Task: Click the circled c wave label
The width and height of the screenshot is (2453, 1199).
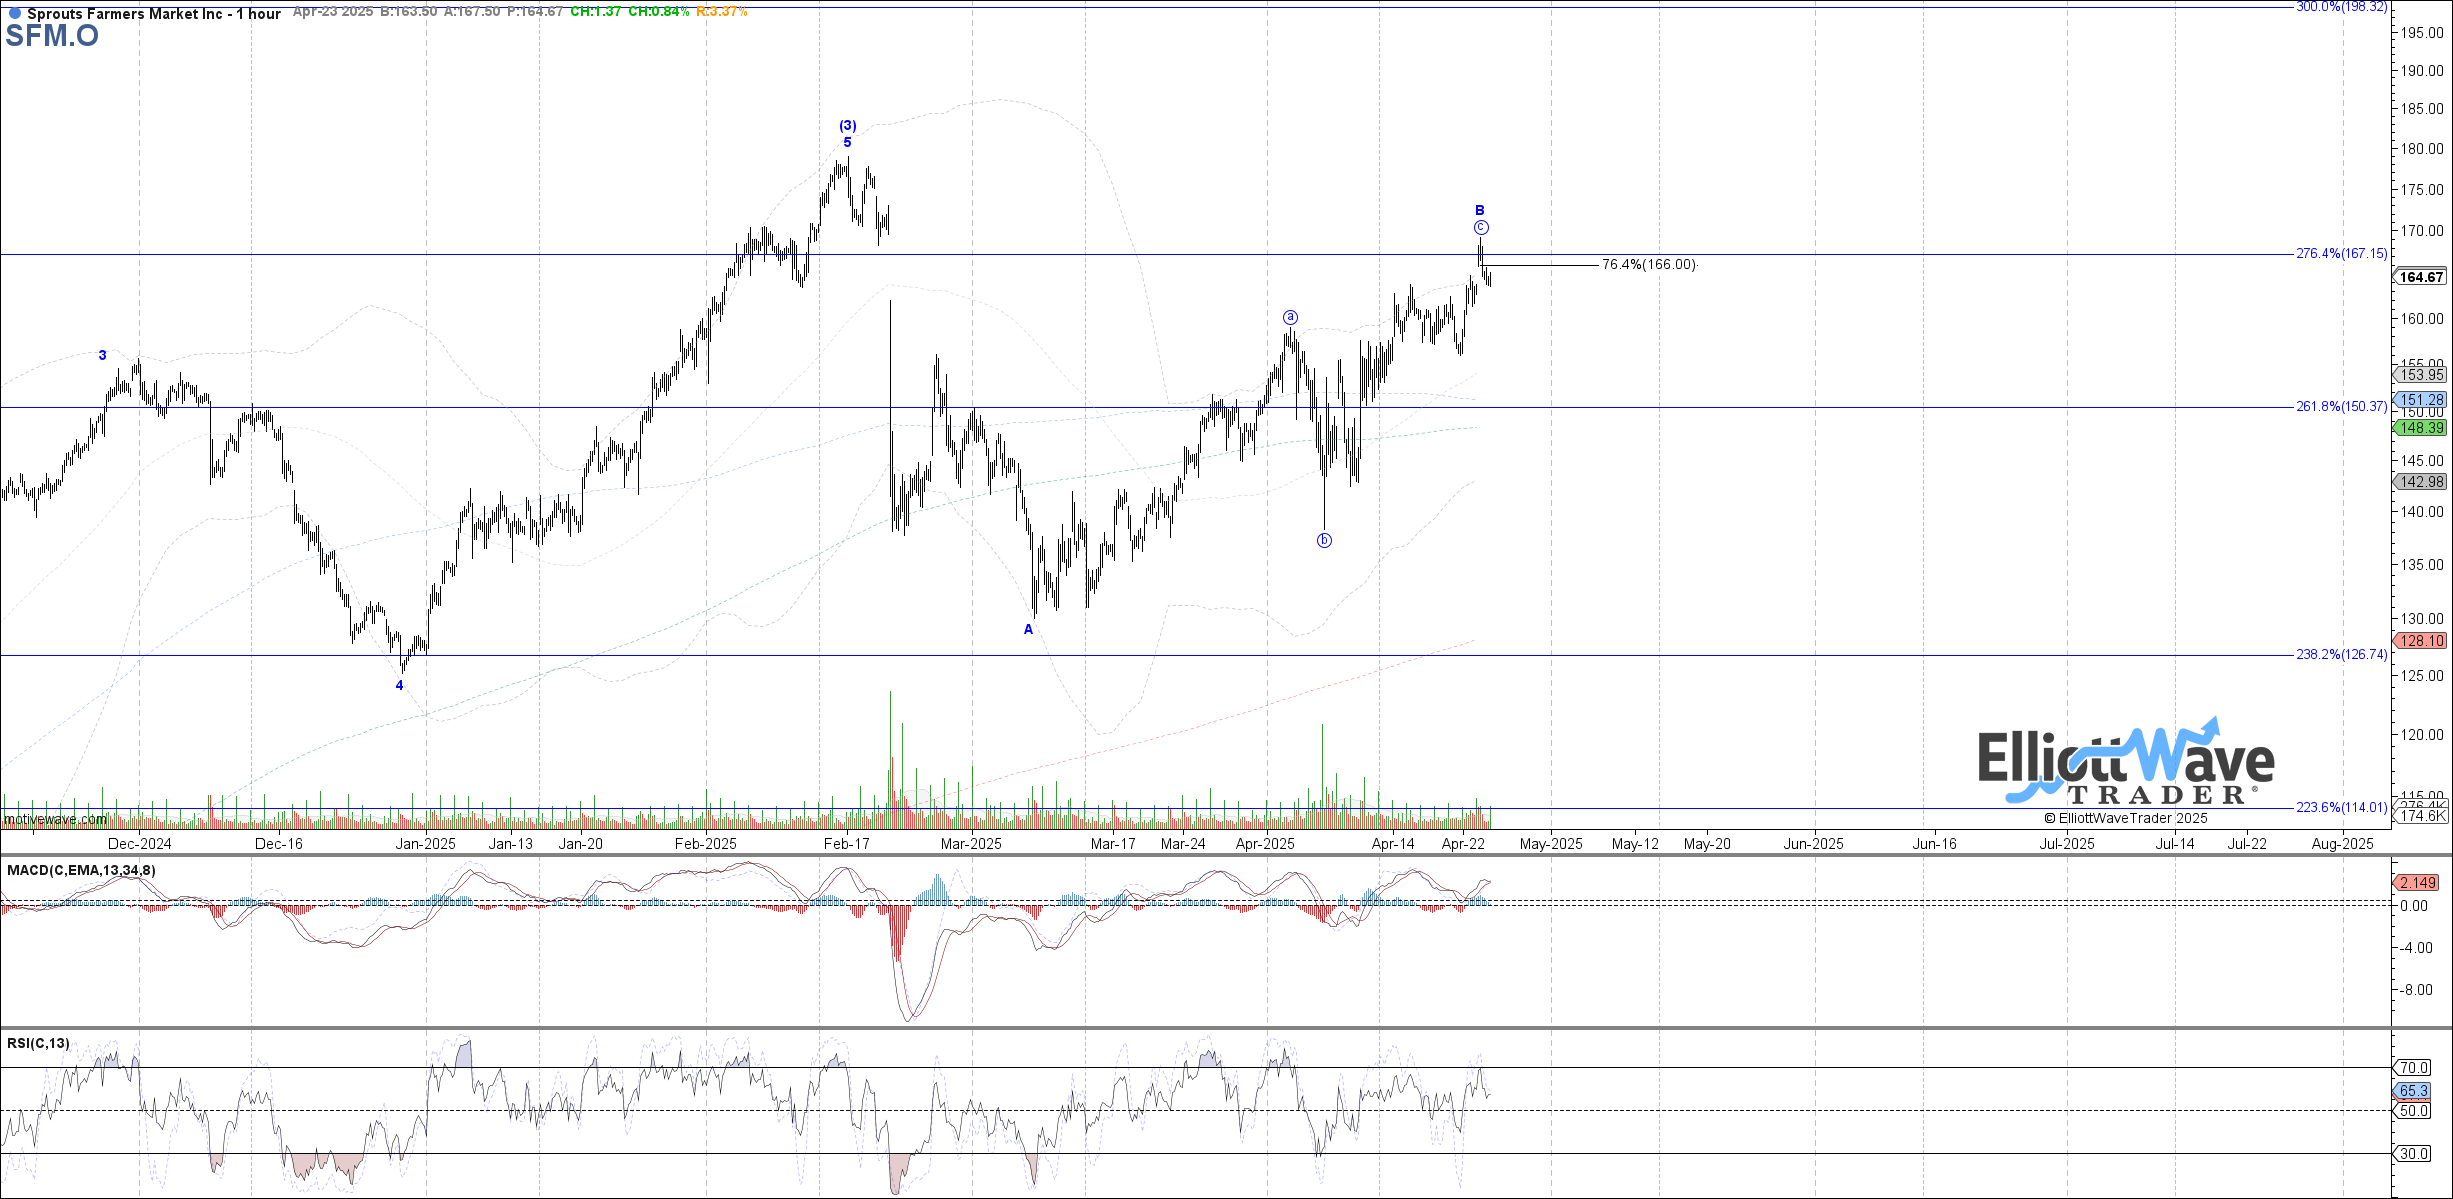Action: [x=1481, y=228]
